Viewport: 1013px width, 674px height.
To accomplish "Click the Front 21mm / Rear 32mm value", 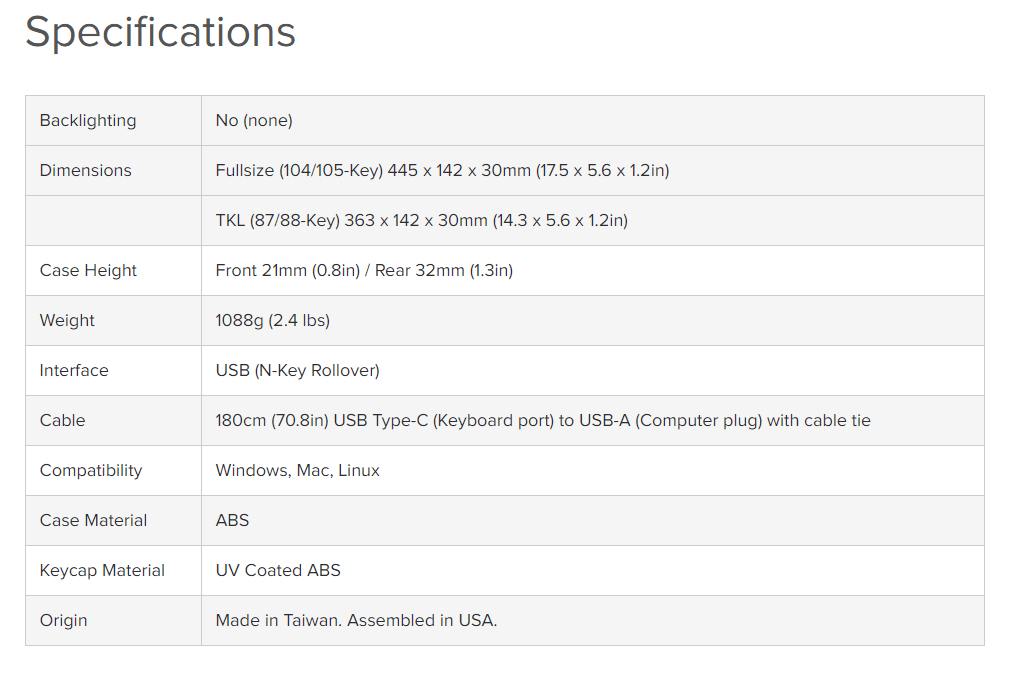I will coord(364,270).
